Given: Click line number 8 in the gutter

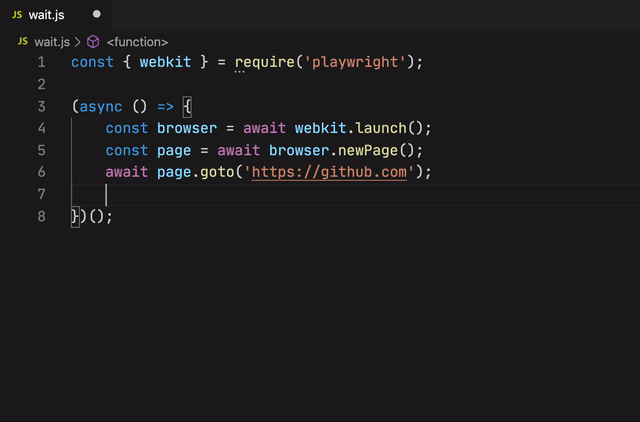Looking at the screenshot, I should pyautogui.click(x=42, y=216).
